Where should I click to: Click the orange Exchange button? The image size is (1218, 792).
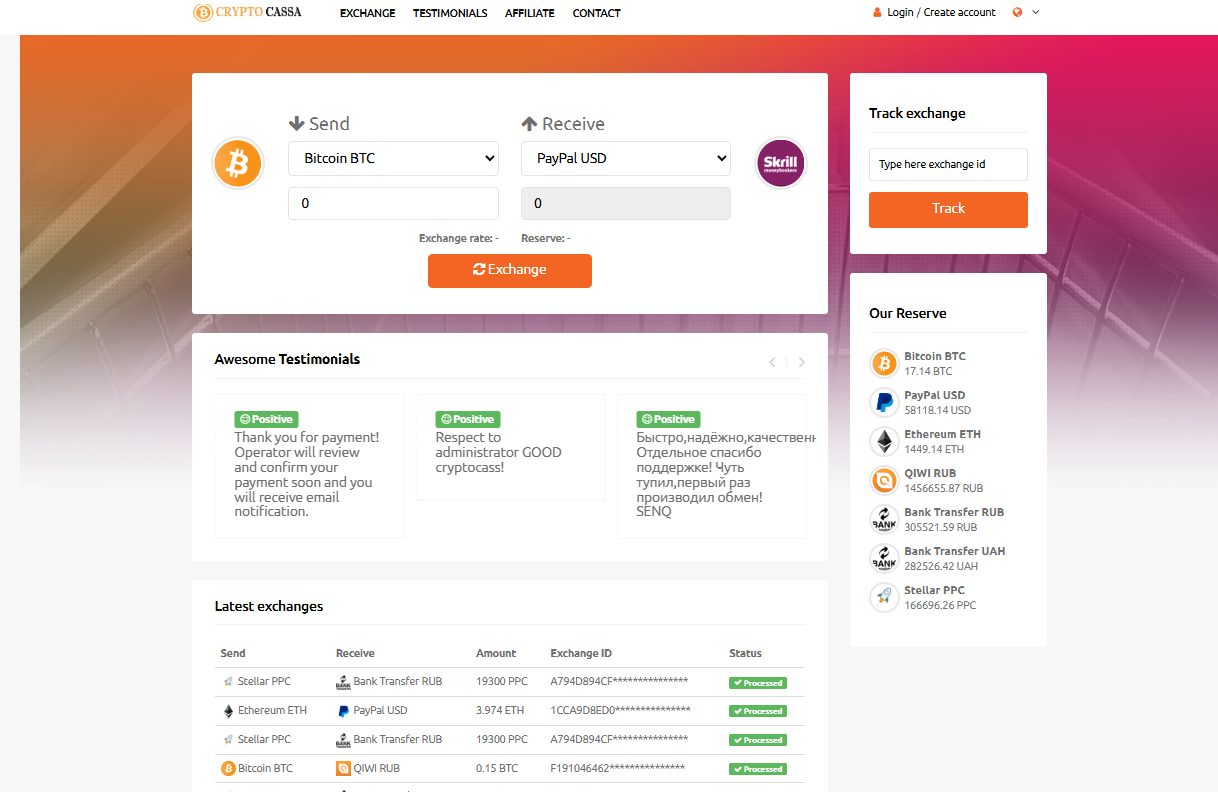click(510, 270)
